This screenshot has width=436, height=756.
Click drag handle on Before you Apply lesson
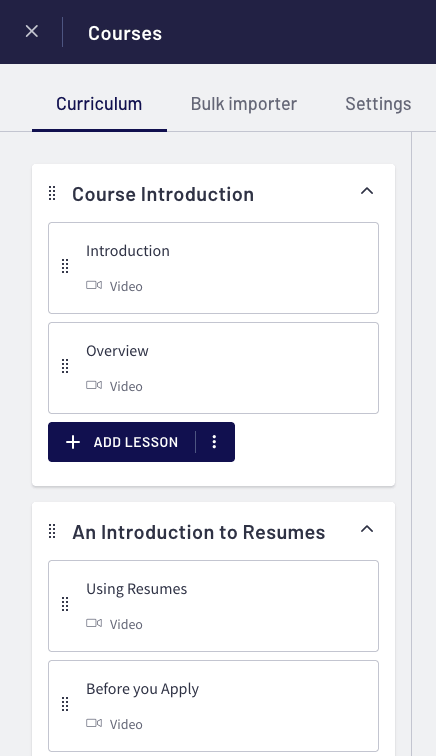[x=65, y=704]
